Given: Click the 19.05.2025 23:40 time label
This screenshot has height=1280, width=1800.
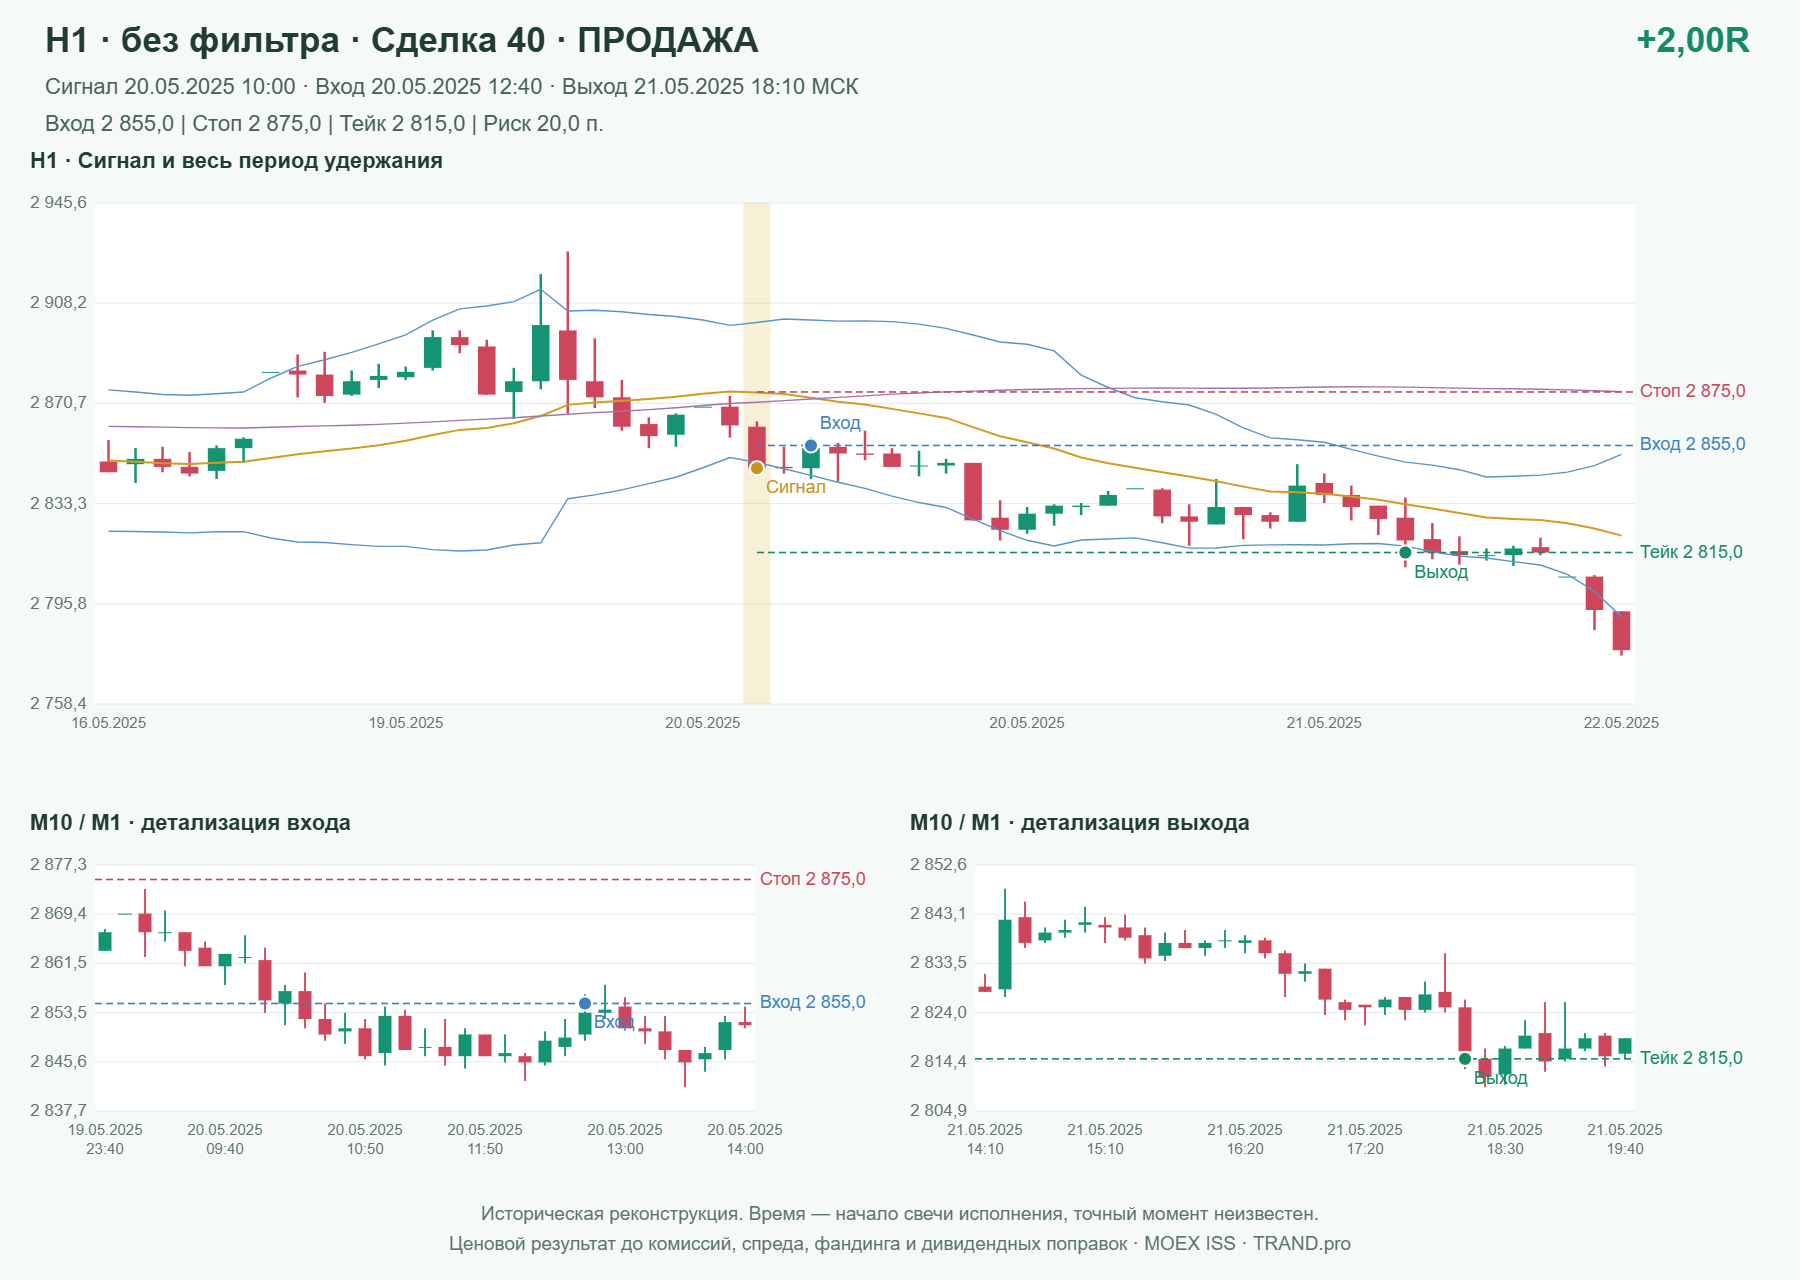Looking at the screenshot, I should (x=105, y=1139).
